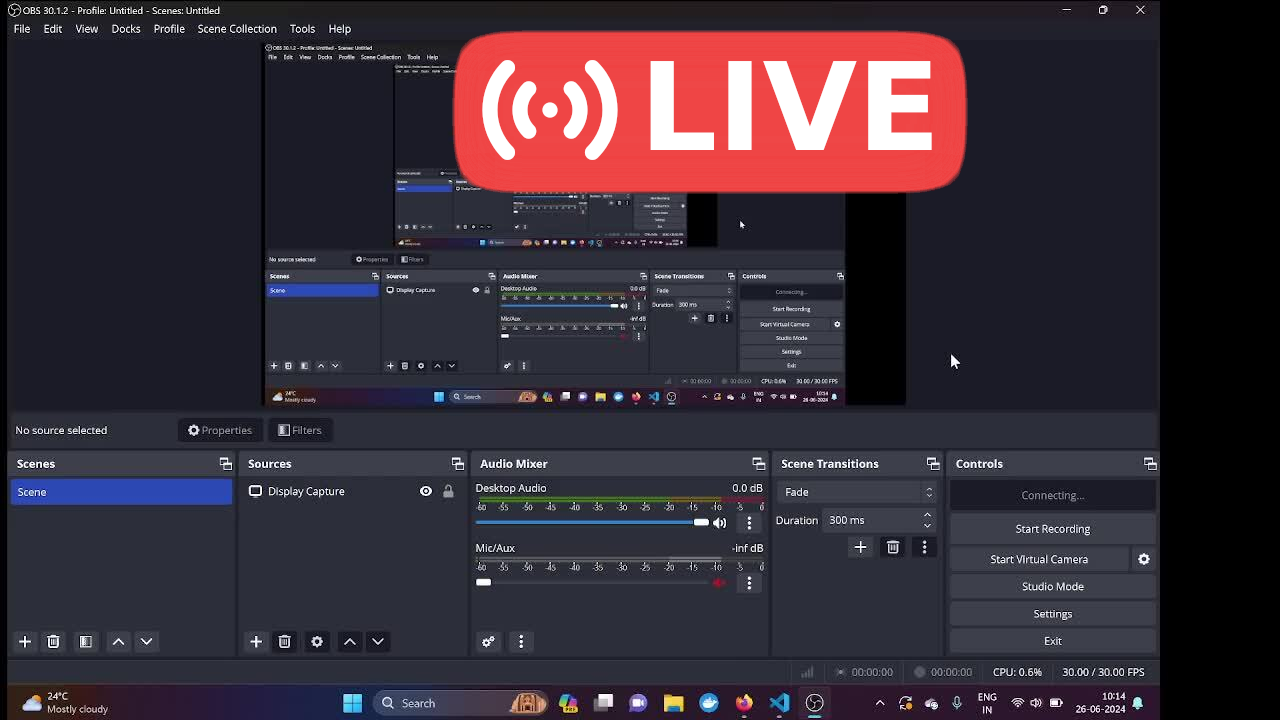Click the Start Virtual Camera button
This screenshot has height=720, width=1280.
1039,559
